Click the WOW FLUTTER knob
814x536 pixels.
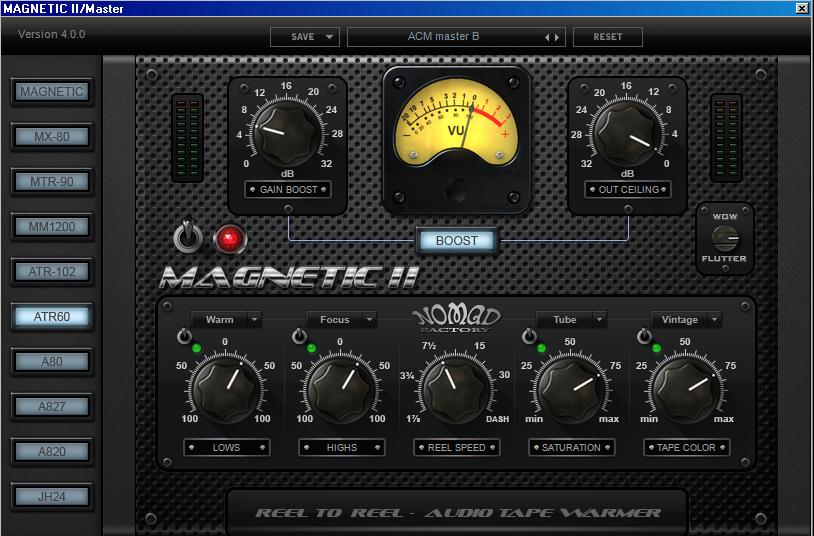(725, 238)
